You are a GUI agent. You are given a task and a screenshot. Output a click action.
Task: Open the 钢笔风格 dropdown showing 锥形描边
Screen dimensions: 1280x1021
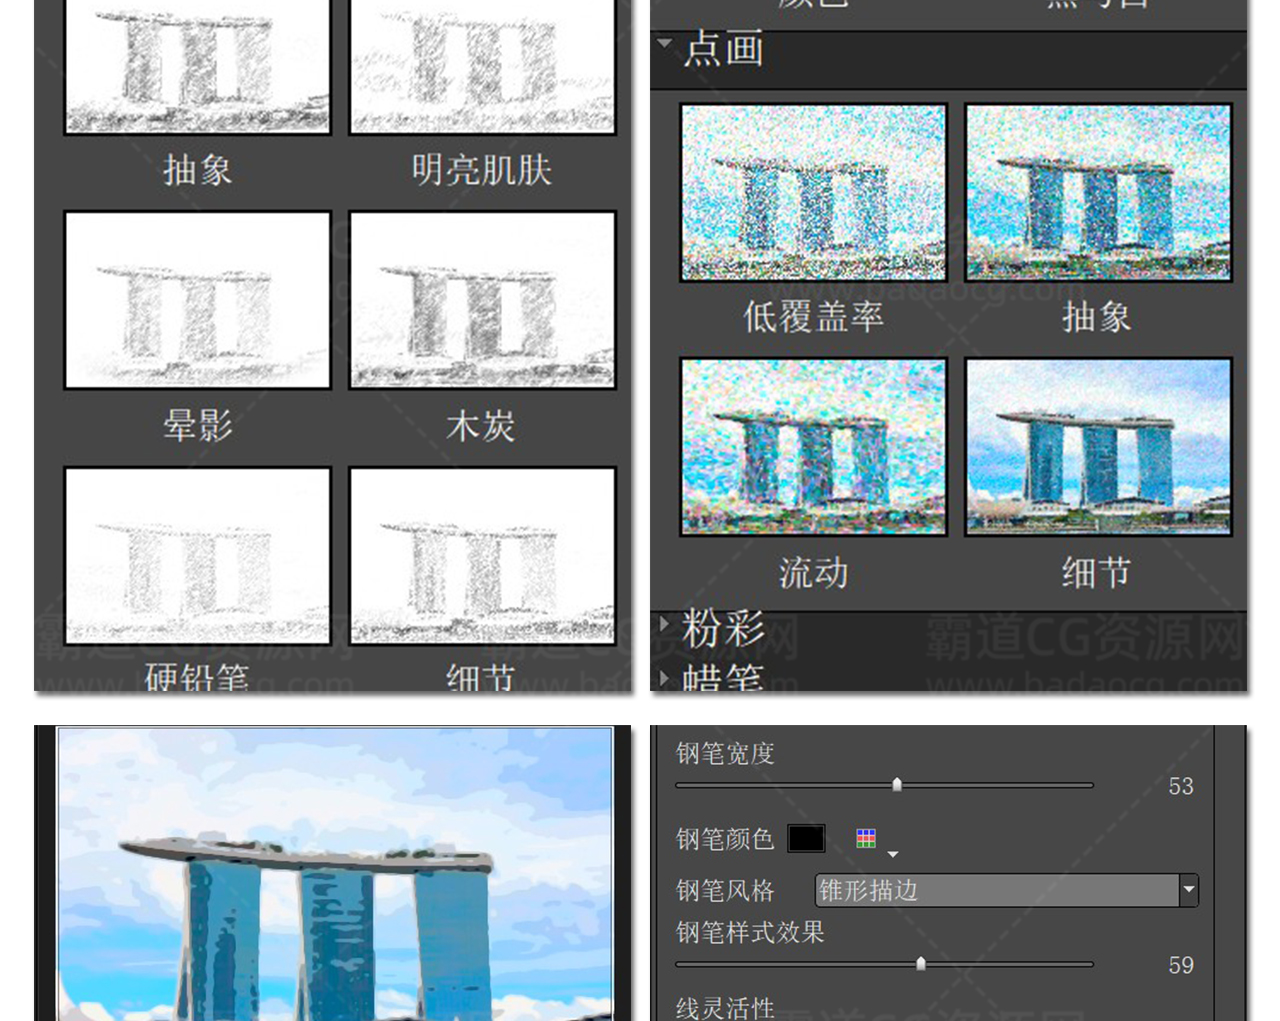[x=1006, y=890]
